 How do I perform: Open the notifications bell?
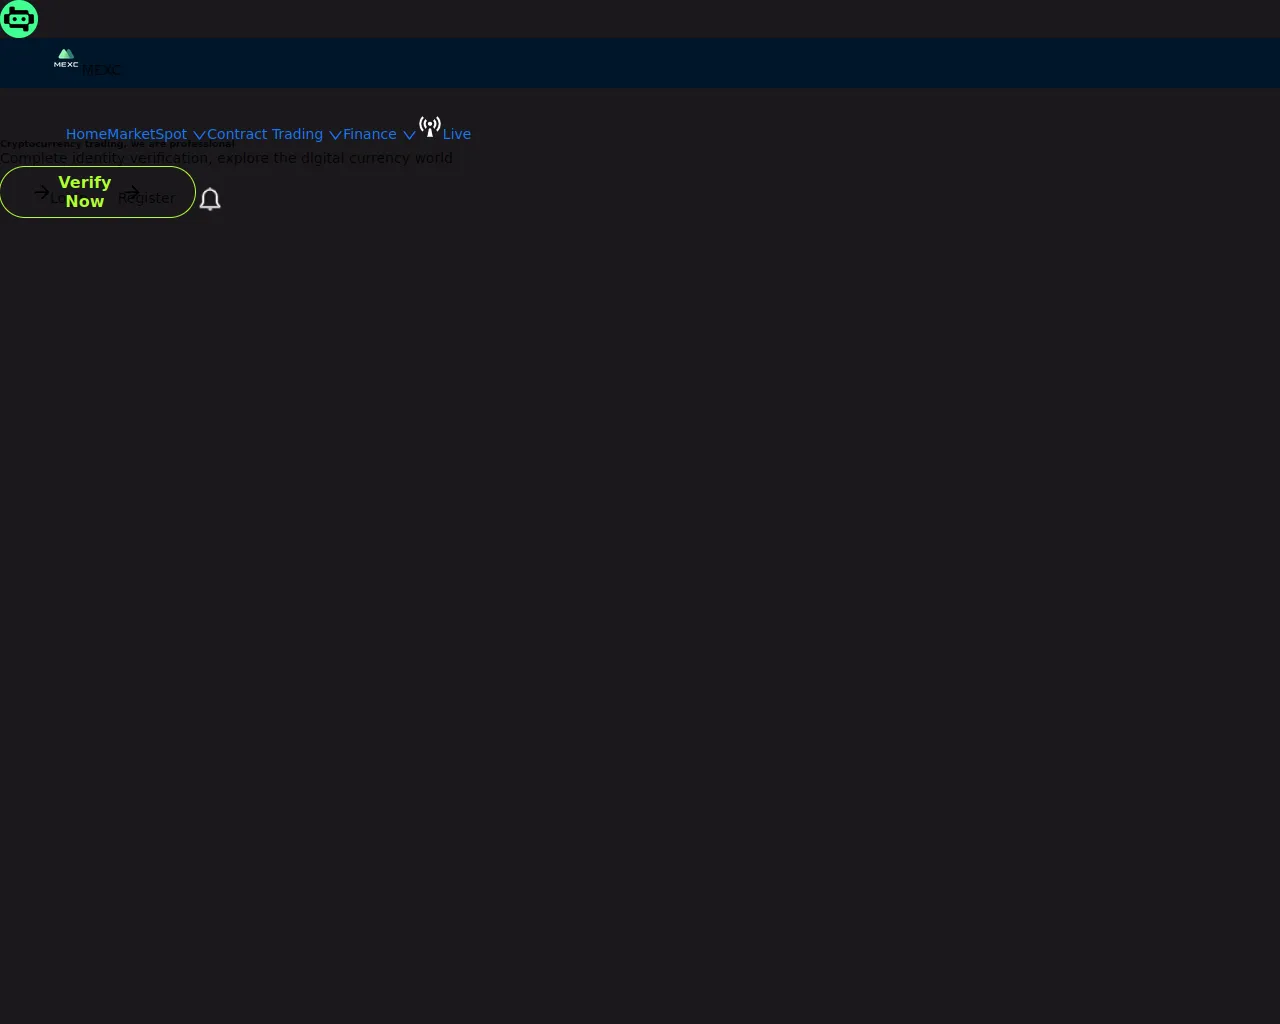point(210,199)
